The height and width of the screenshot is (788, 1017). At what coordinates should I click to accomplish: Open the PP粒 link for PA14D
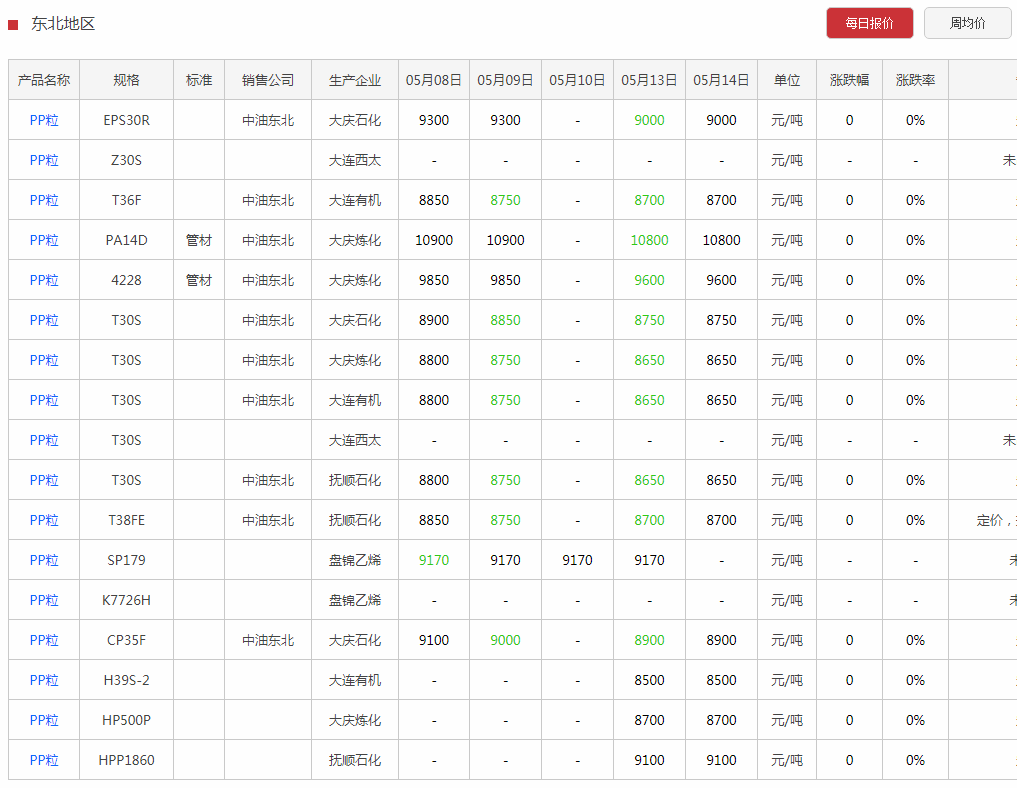[x=44, y=240]
